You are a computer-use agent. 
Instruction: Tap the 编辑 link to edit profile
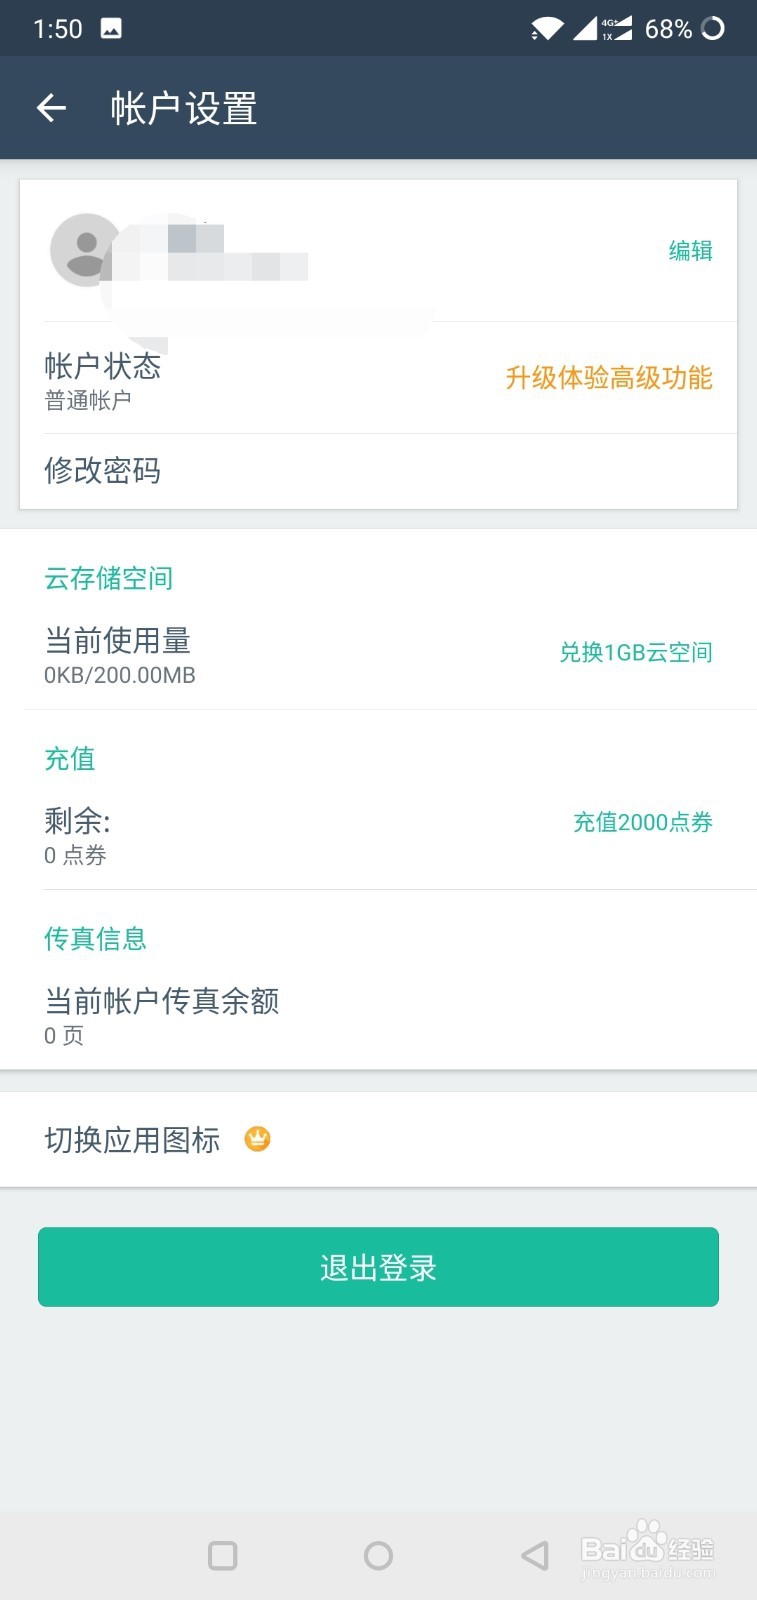(x=690, y=250)
